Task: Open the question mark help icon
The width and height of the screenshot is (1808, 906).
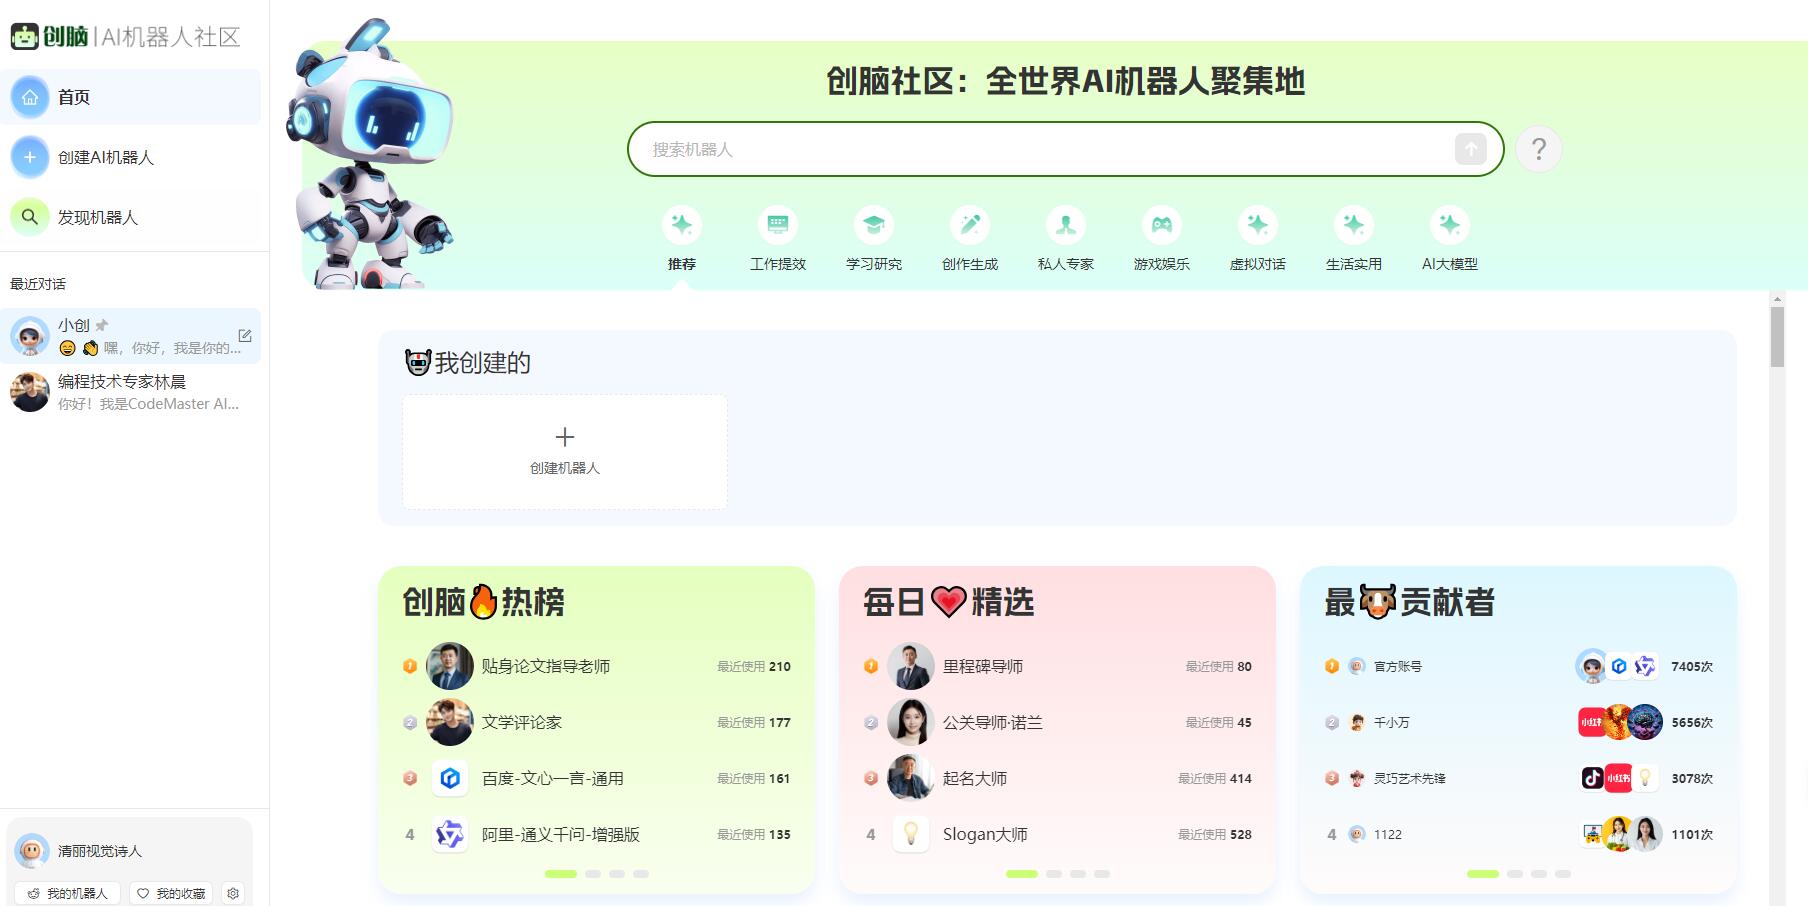Action: (1538, 149)
